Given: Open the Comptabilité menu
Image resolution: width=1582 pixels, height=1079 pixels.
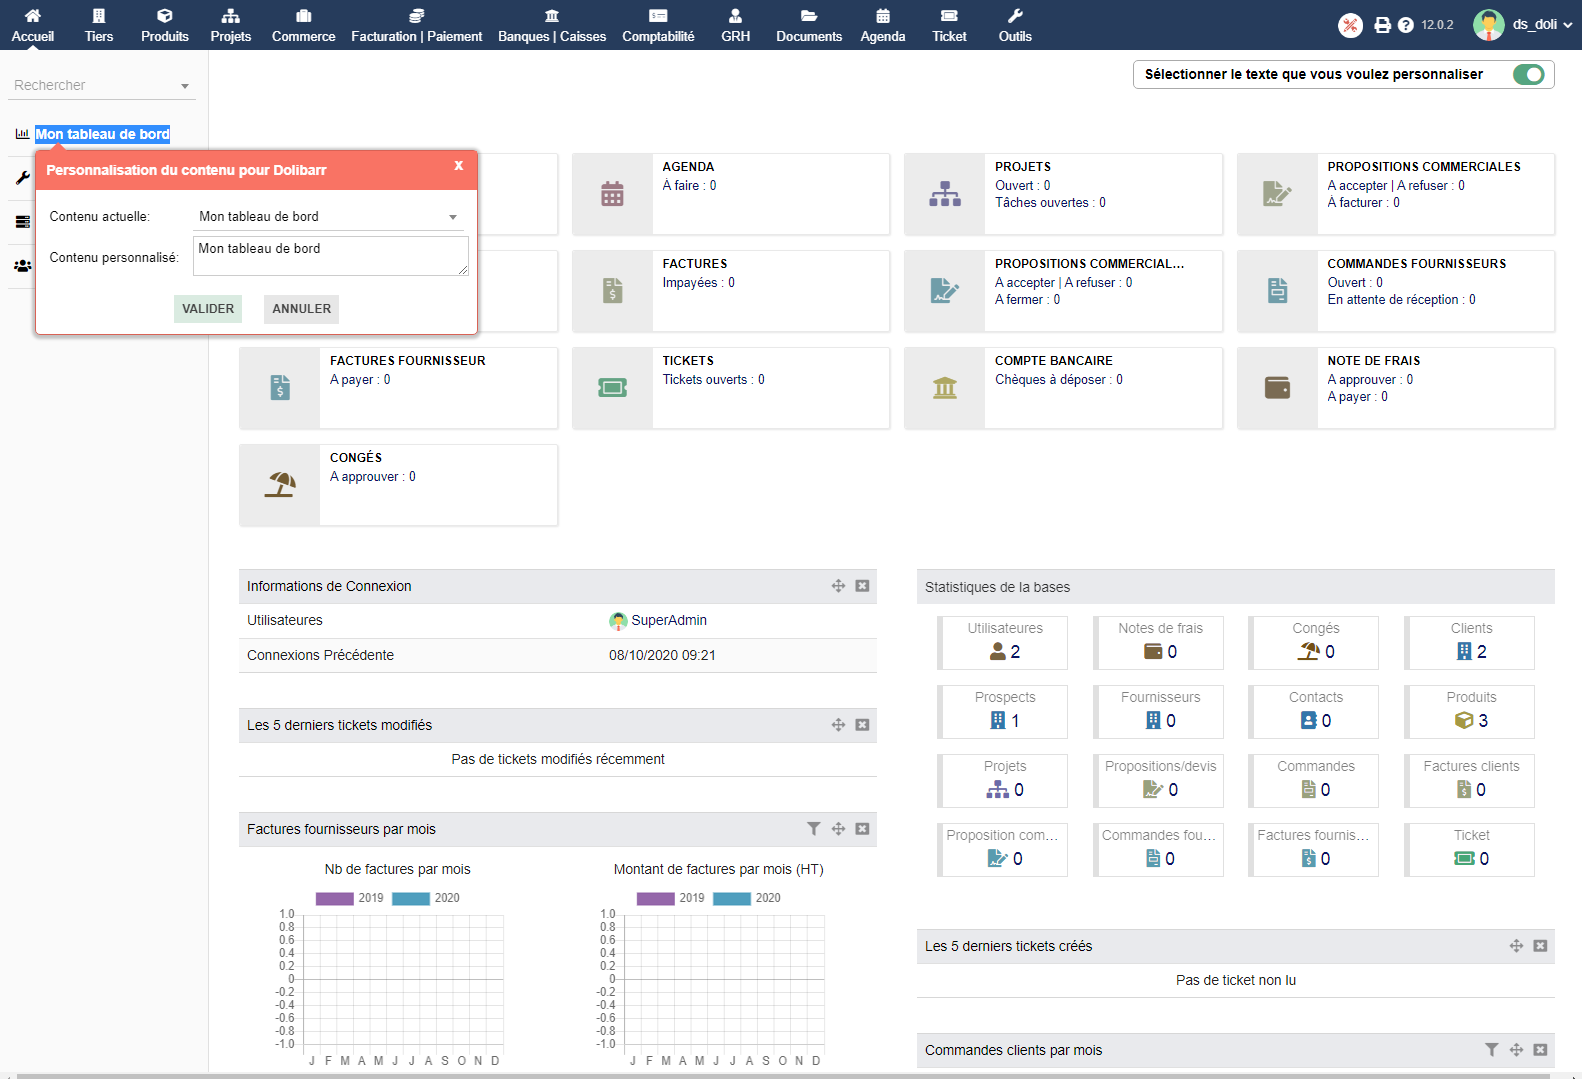Looking at the screenshot, I should point(658,25).
